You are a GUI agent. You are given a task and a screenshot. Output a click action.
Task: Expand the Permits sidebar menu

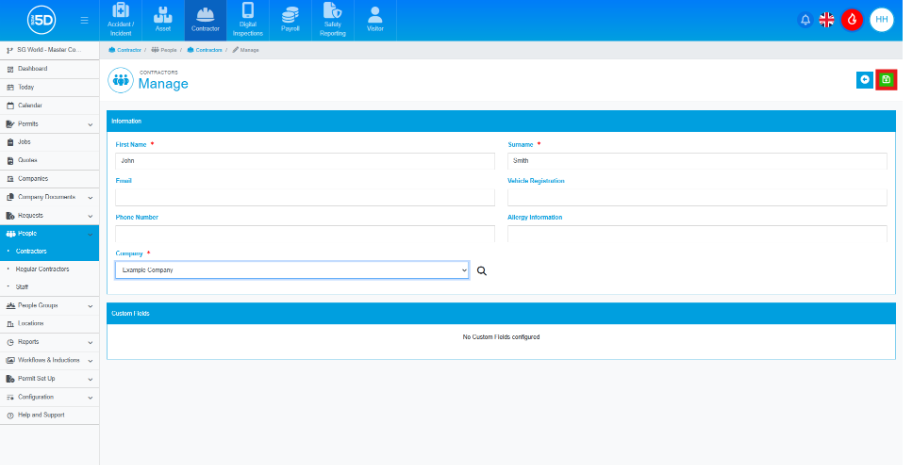(50, 124)
